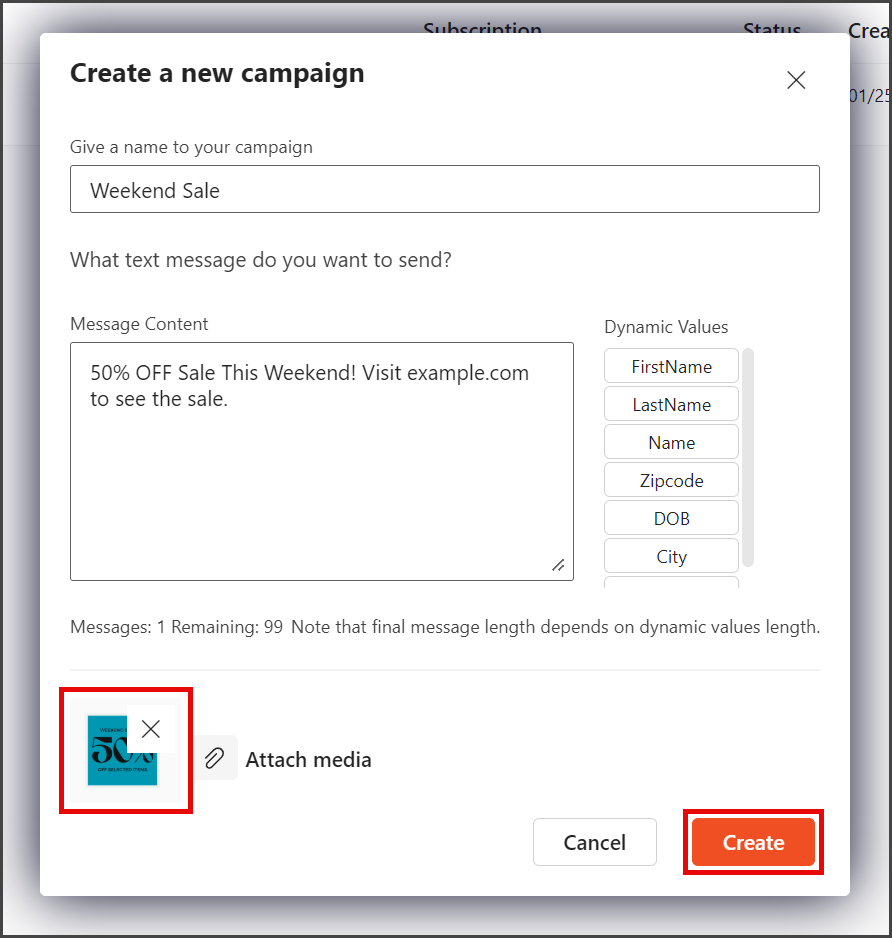892x938 pixels.
Task: Open the attached sale image thumbnail
Action: pos(122,750)
